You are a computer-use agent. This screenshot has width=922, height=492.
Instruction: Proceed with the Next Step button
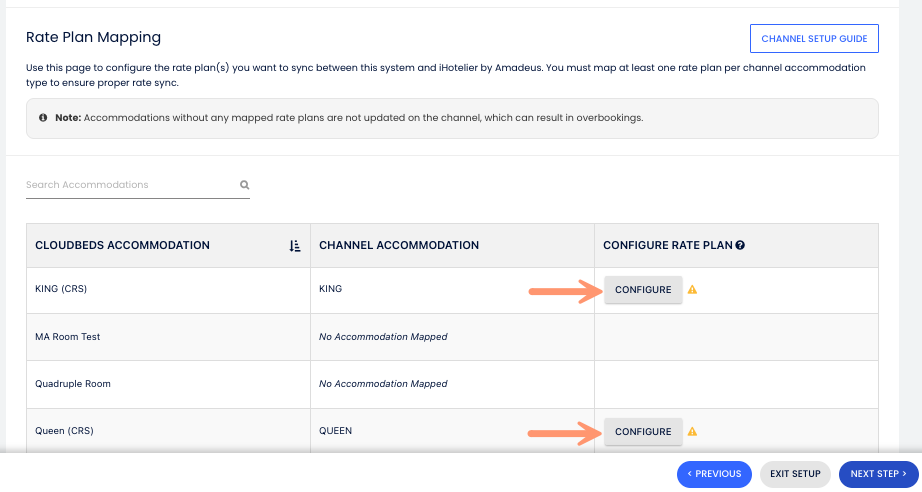tap(877, 474)
